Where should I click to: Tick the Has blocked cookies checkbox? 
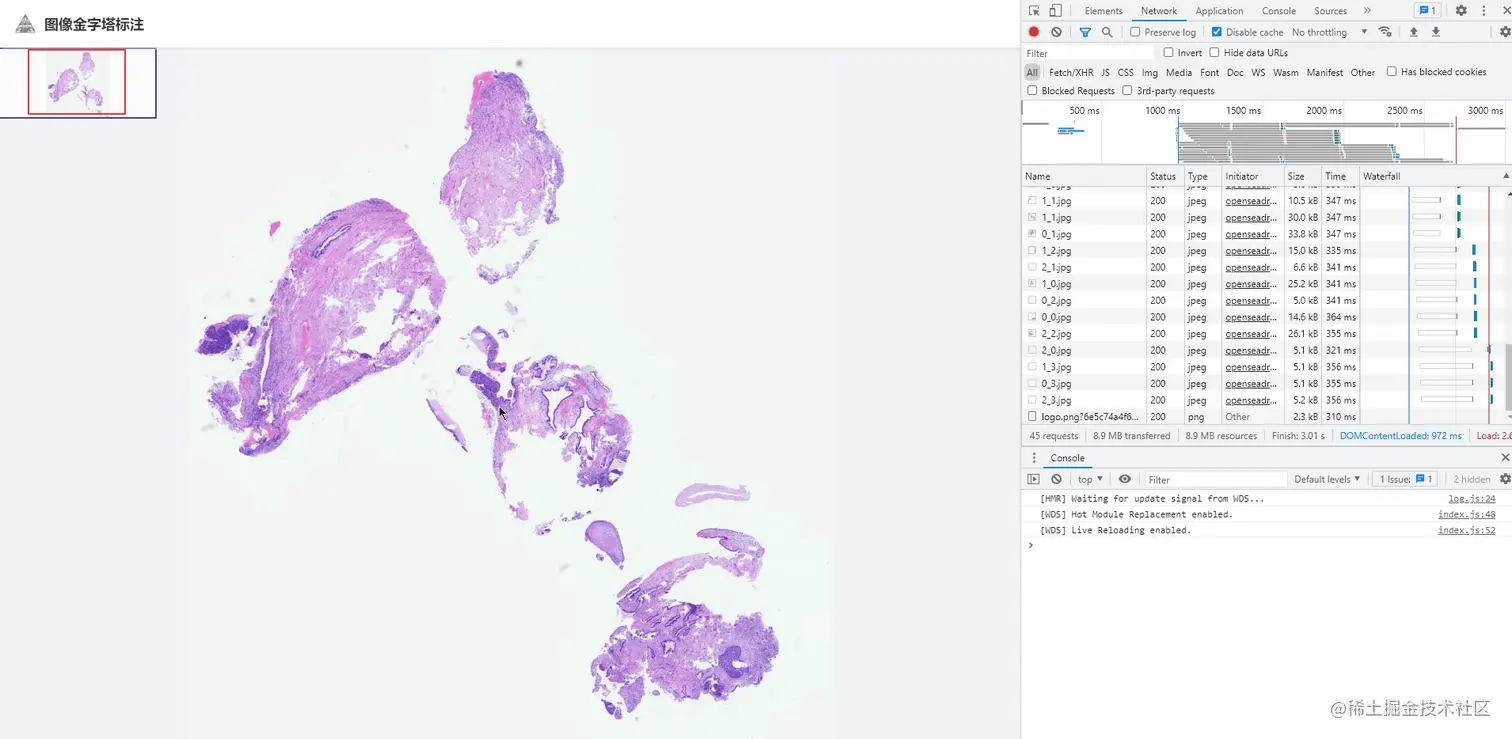1391,72
